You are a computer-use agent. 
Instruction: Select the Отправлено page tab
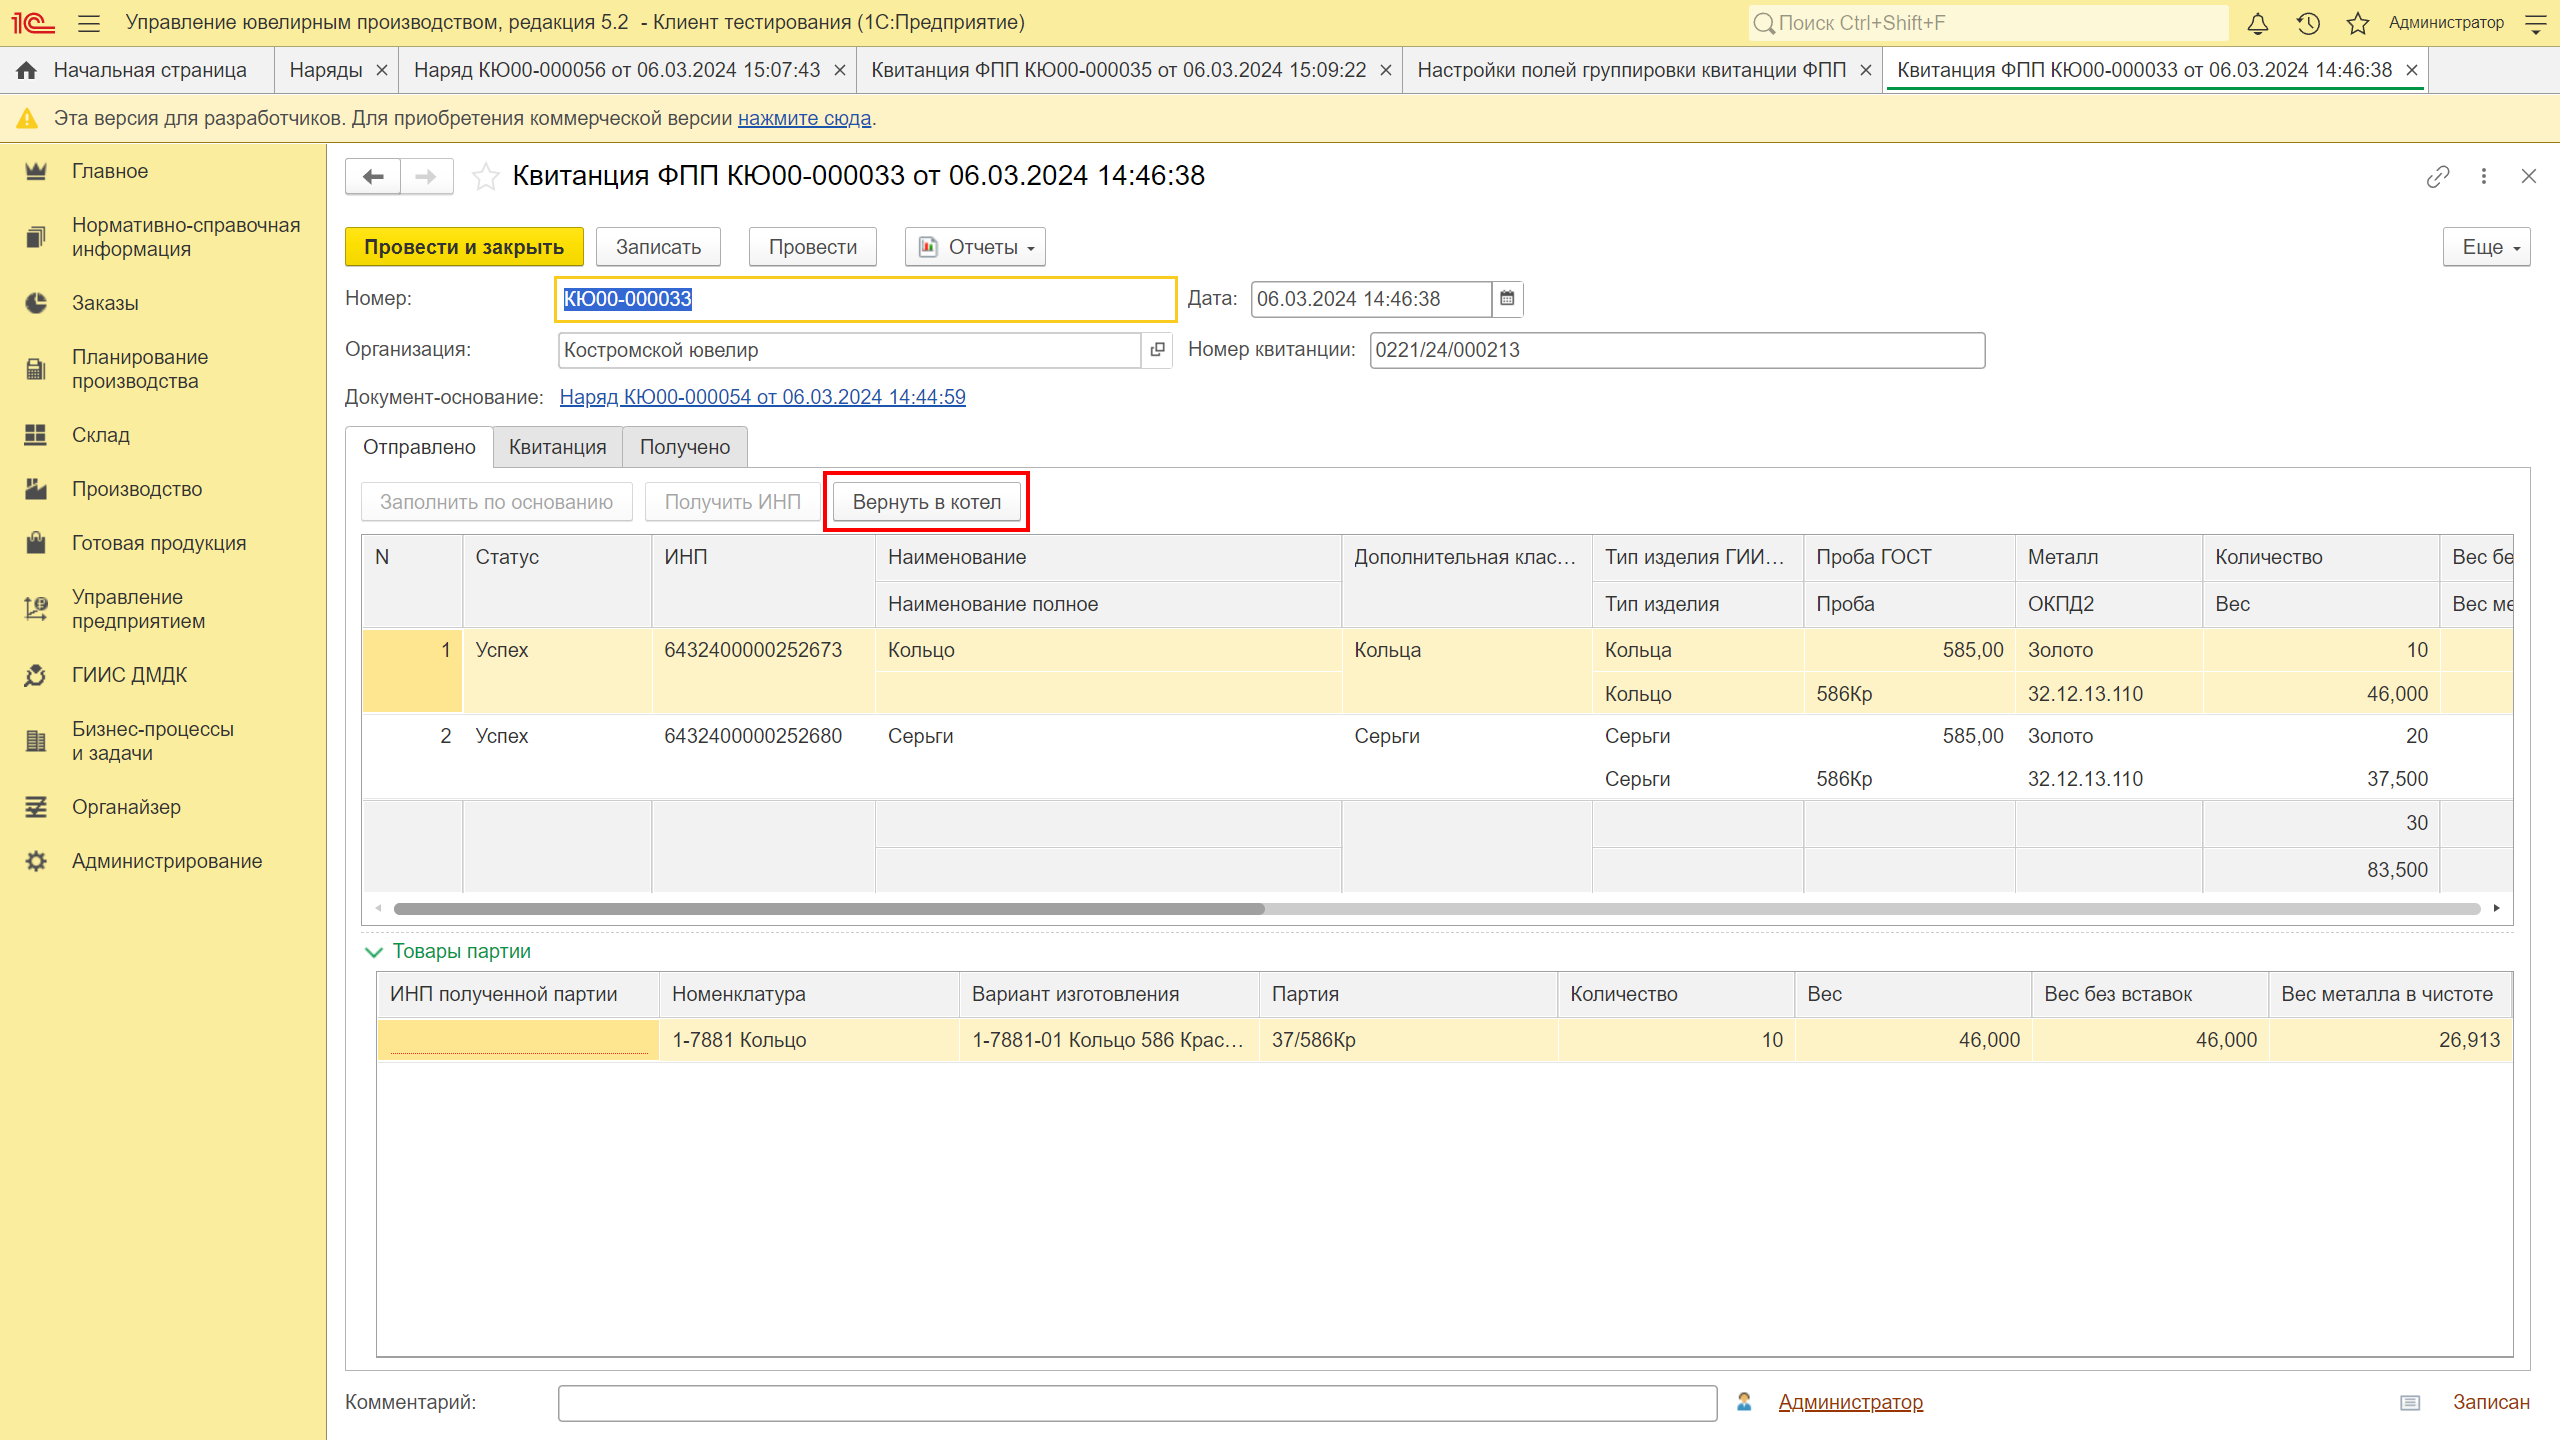419,447
